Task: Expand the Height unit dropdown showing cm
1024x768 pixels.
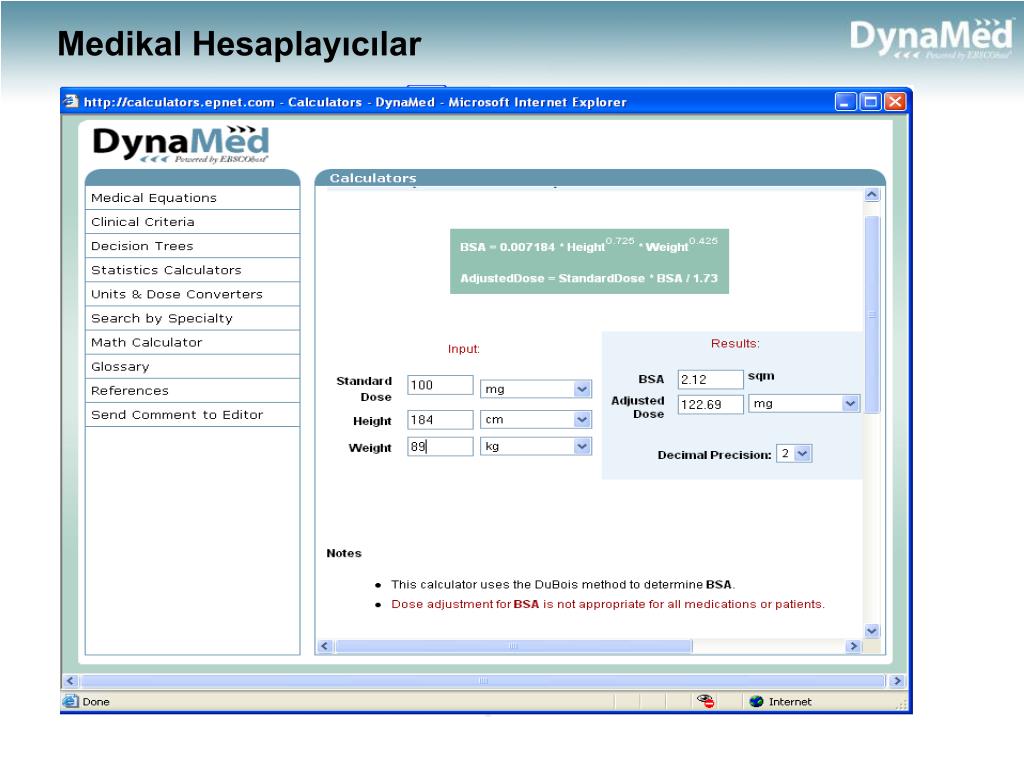Action: tap(582, 420)
